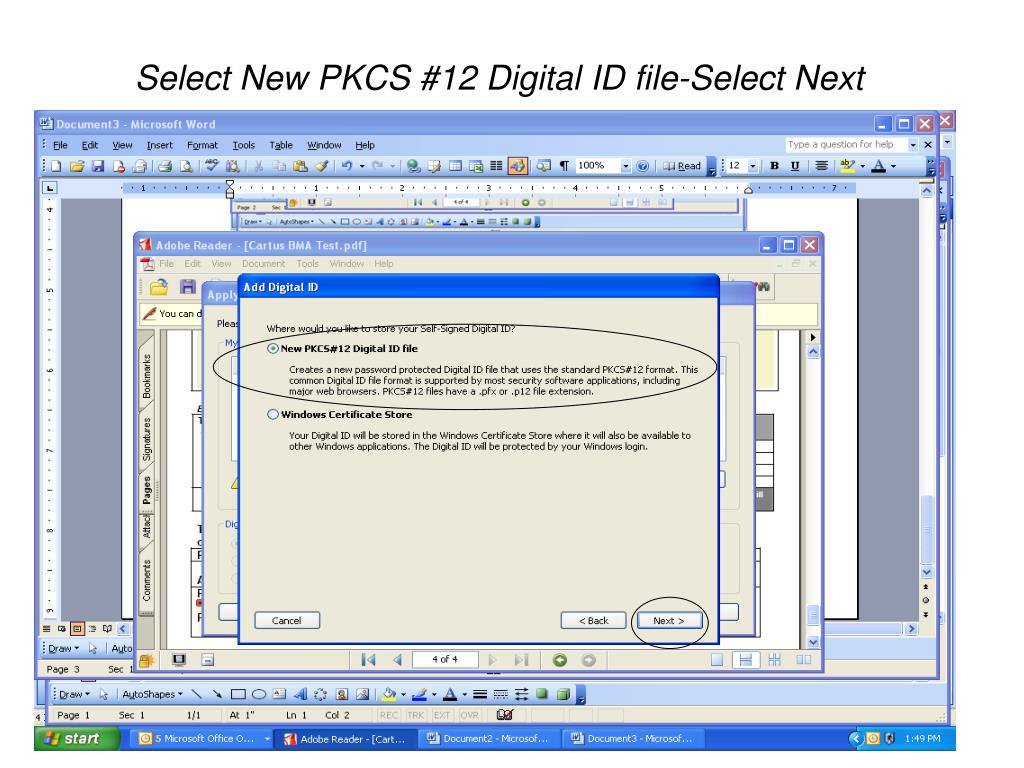Image resolution: width=1024 pixels, height=768 pixels.
Task: Toggle Show/Hide paragraph marks icon
Action: (564, 166)
